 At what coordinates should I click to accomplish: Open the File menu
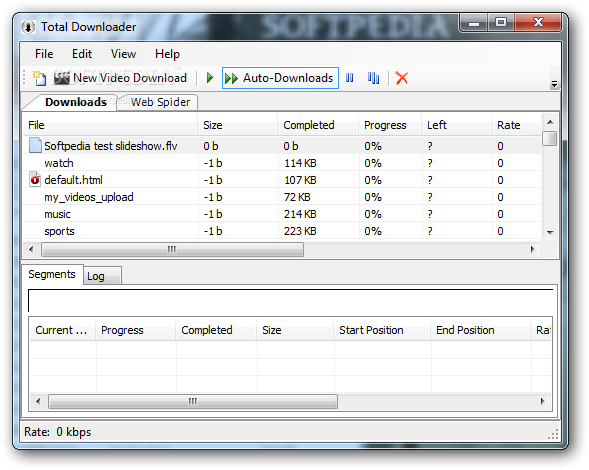[44, 54]
